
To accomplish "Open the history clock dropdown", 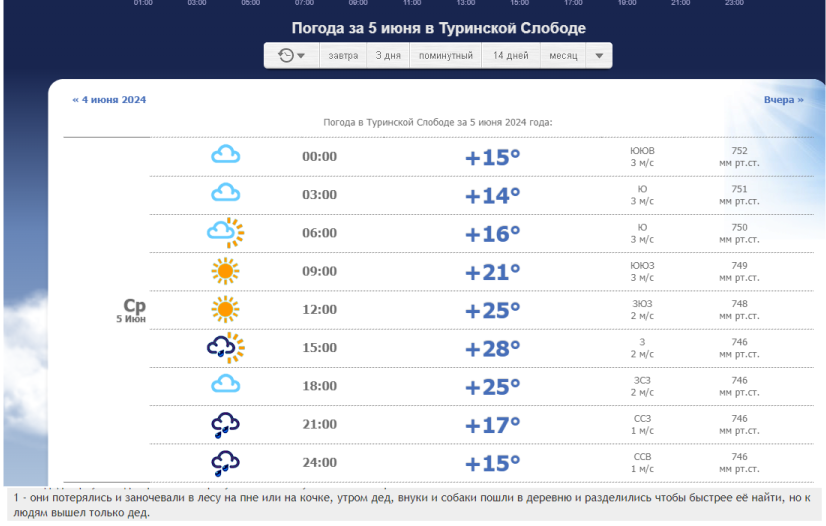I will (x=292, y=56).
